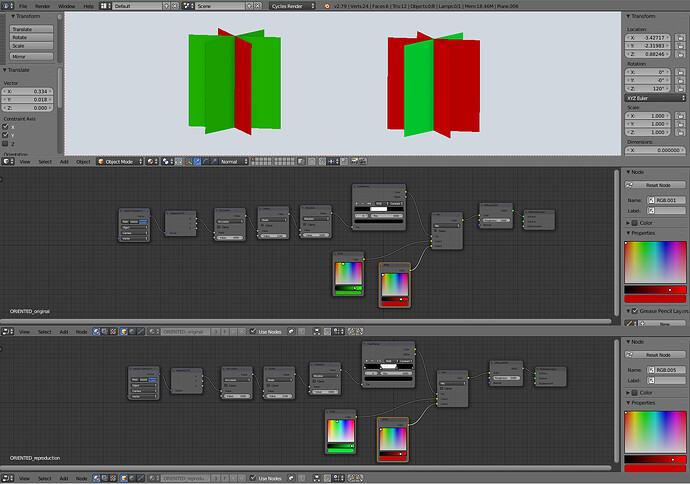Open the Render menu
The height and width of the screenshot is (484, 690).
43,6
